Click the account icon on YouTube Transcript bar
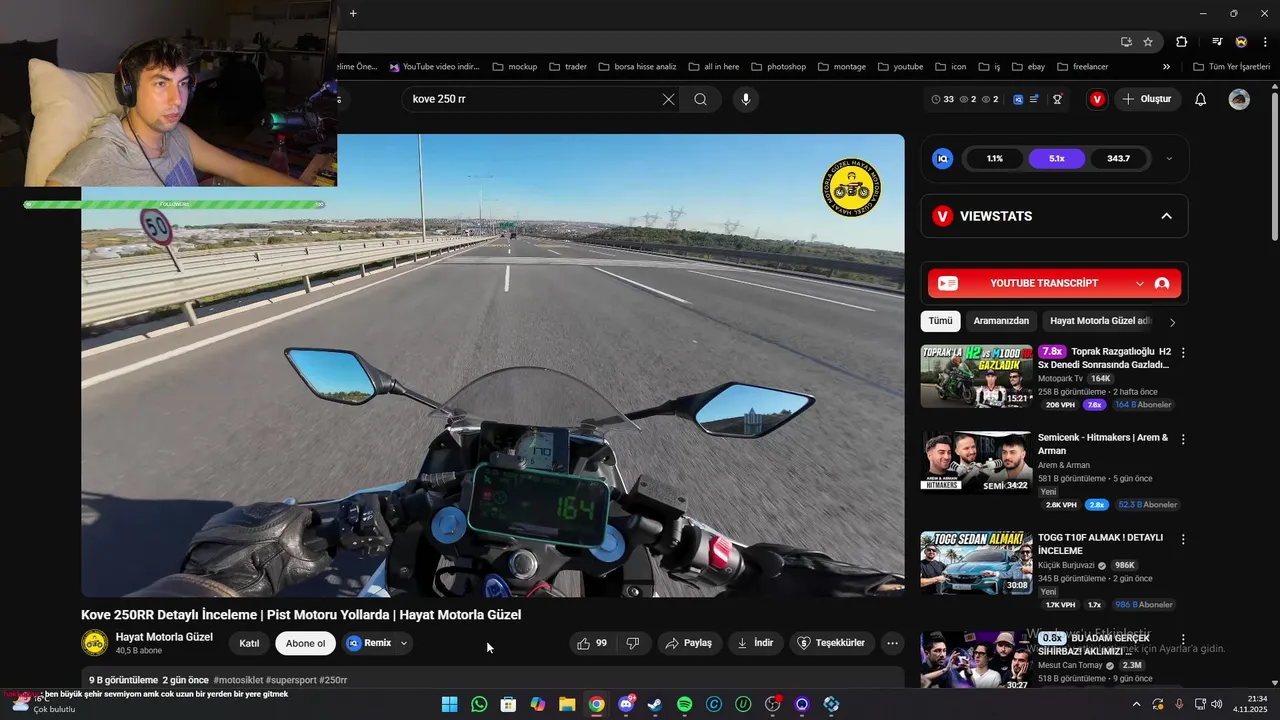 click(x=1162, y=284)
